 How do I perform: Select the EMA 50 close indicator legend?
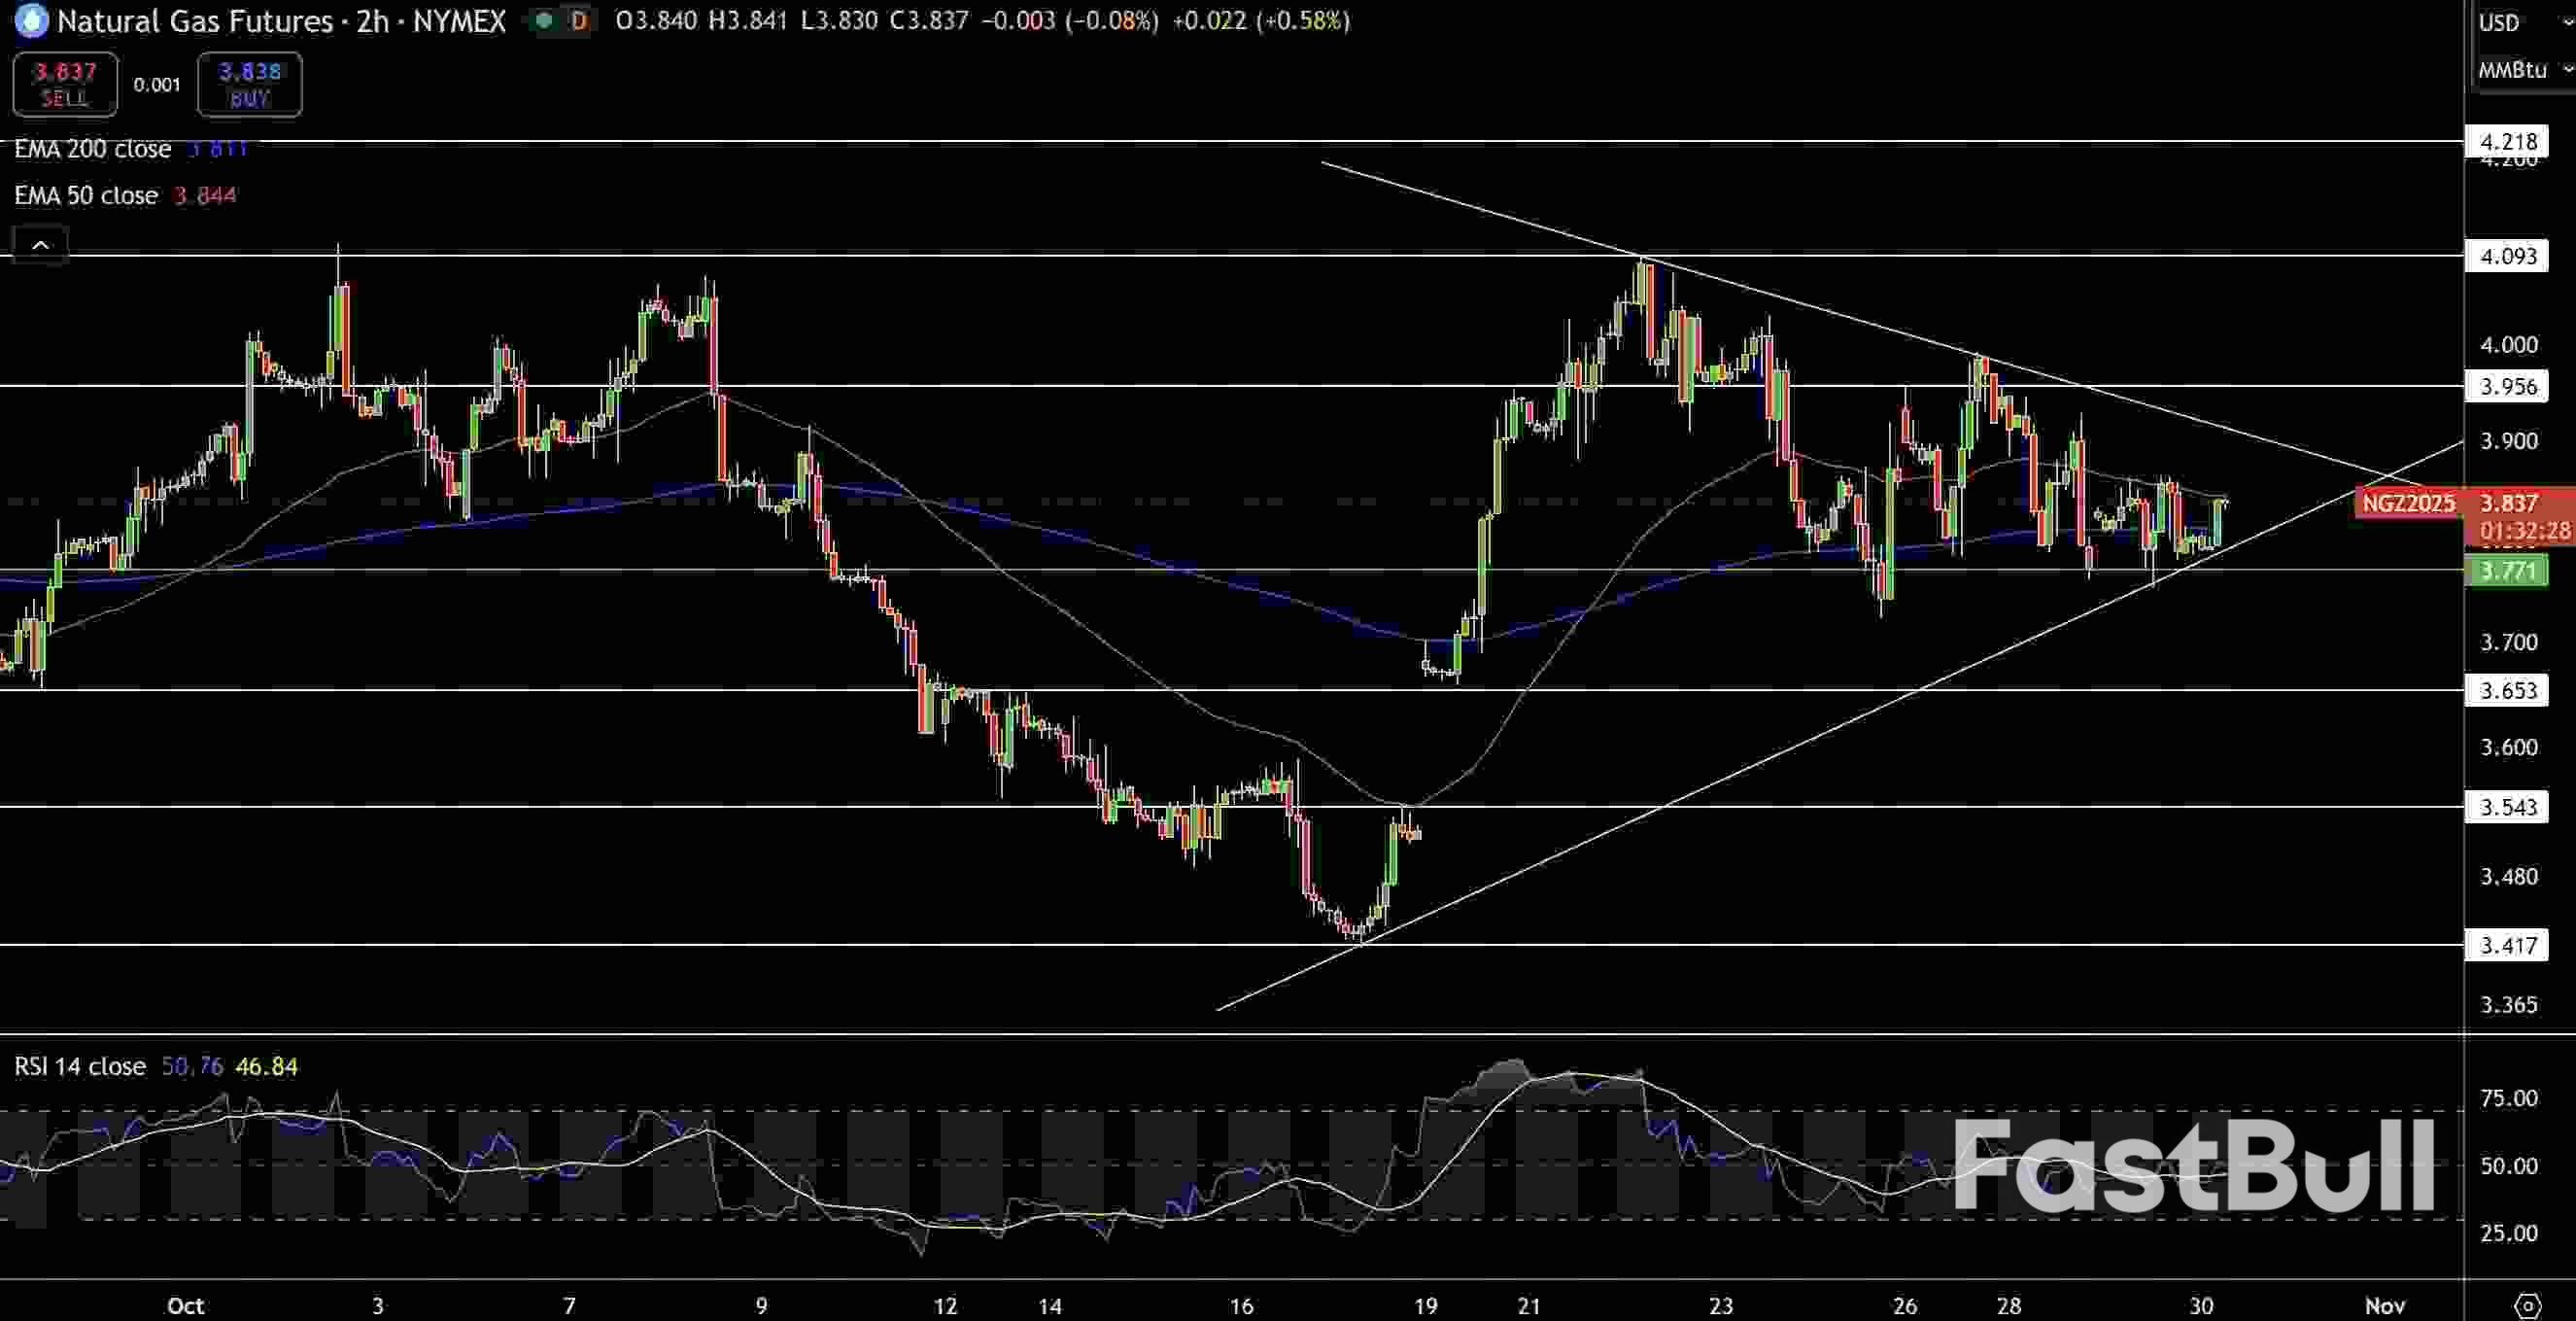coord(86,195)
